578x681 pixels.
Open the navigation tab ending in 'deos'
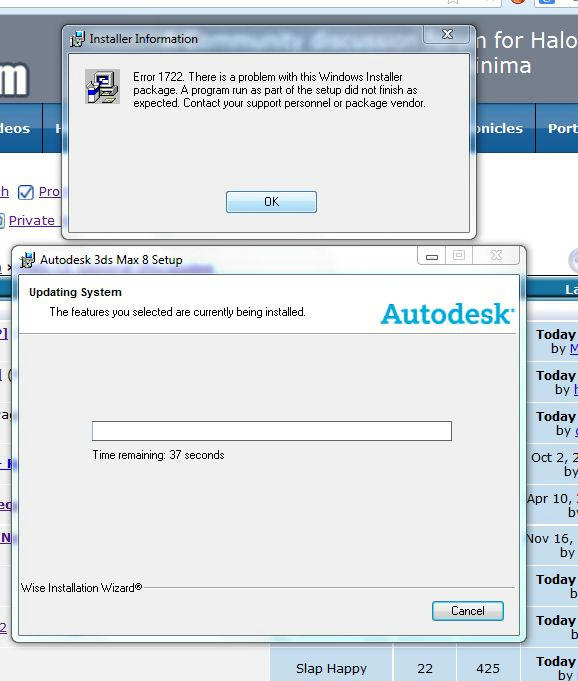point(17,128)
